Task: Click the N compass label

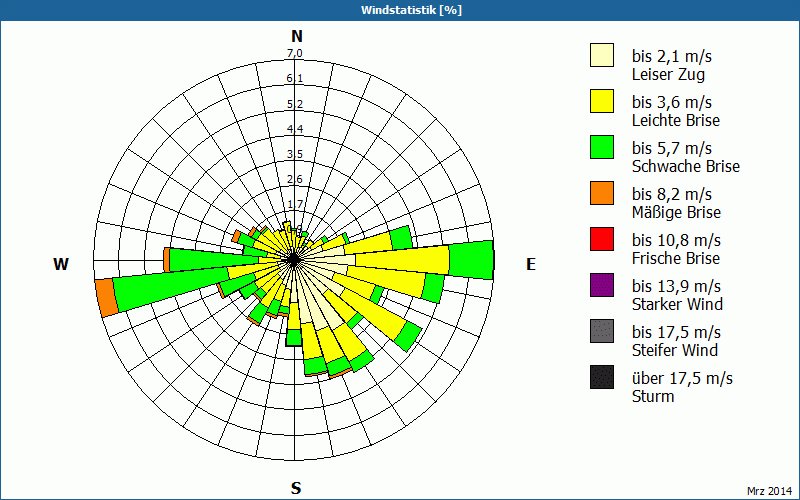Action: click(x=296, y=36)
